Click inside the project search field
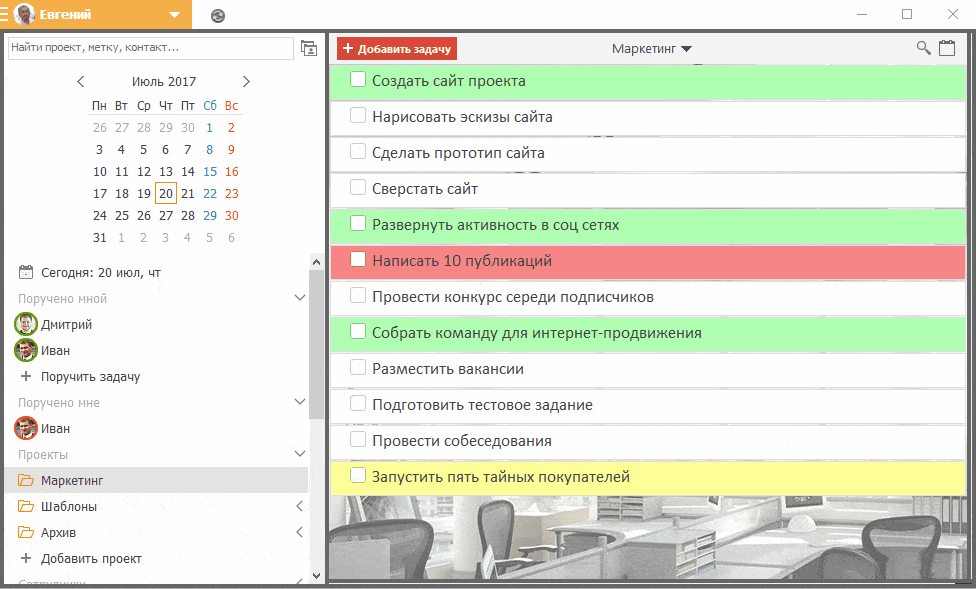Image resolution: width=976 pixels, height=589 pixels. (x=150, y=48)
